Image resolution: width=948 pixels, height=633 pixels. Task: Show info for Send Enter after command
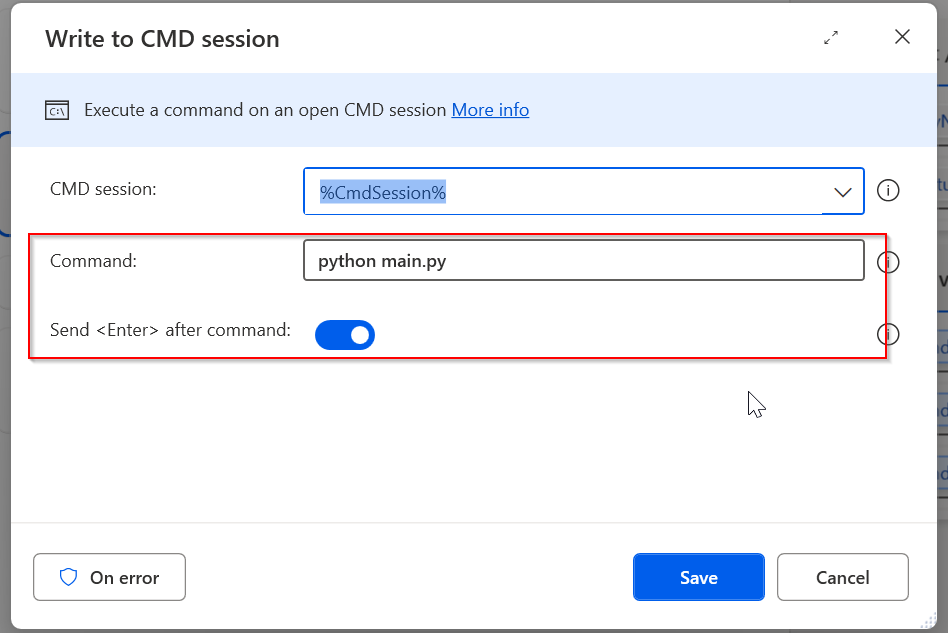coord(888,334)
